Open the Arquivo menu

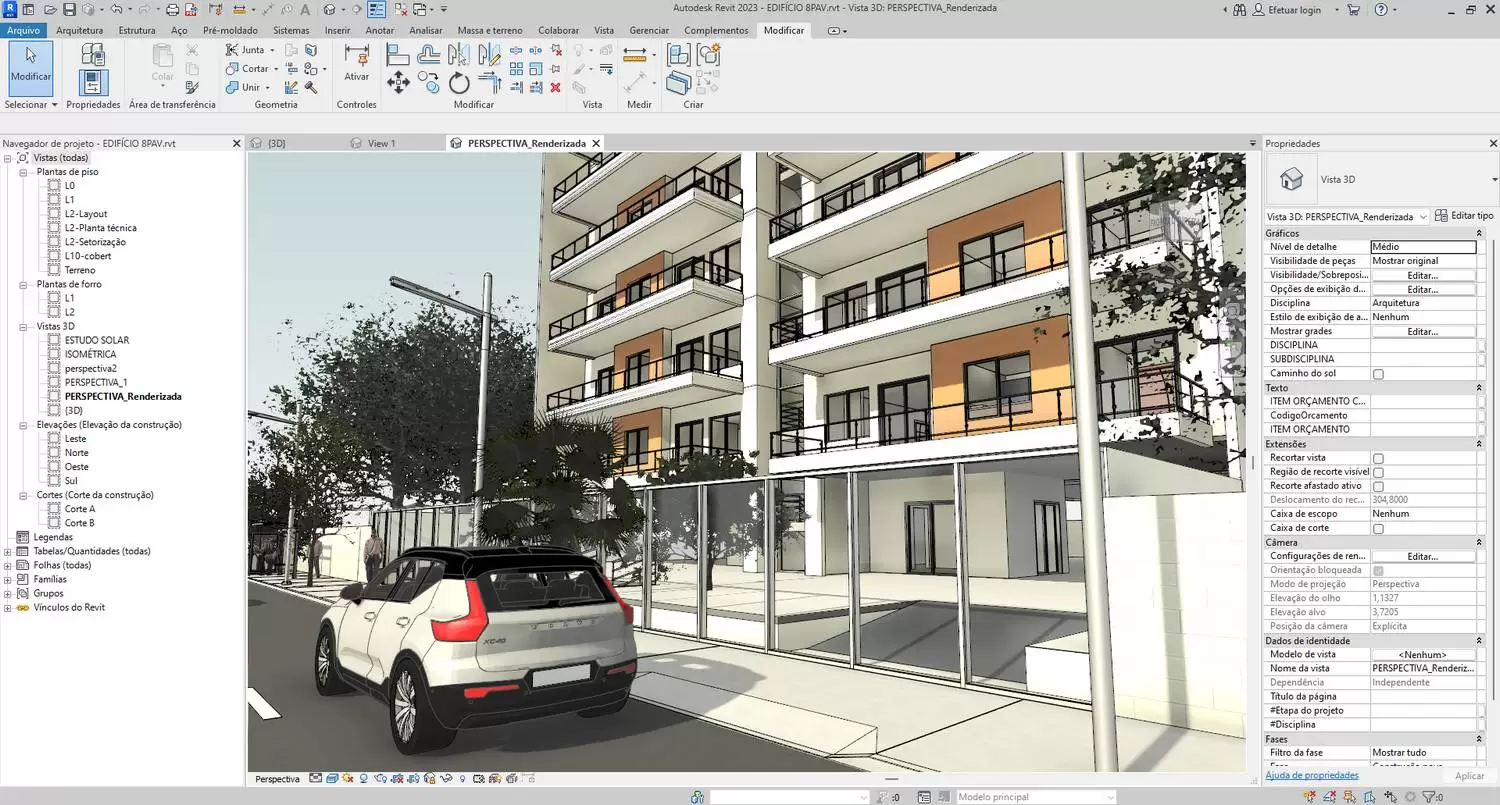pos(23,30)
